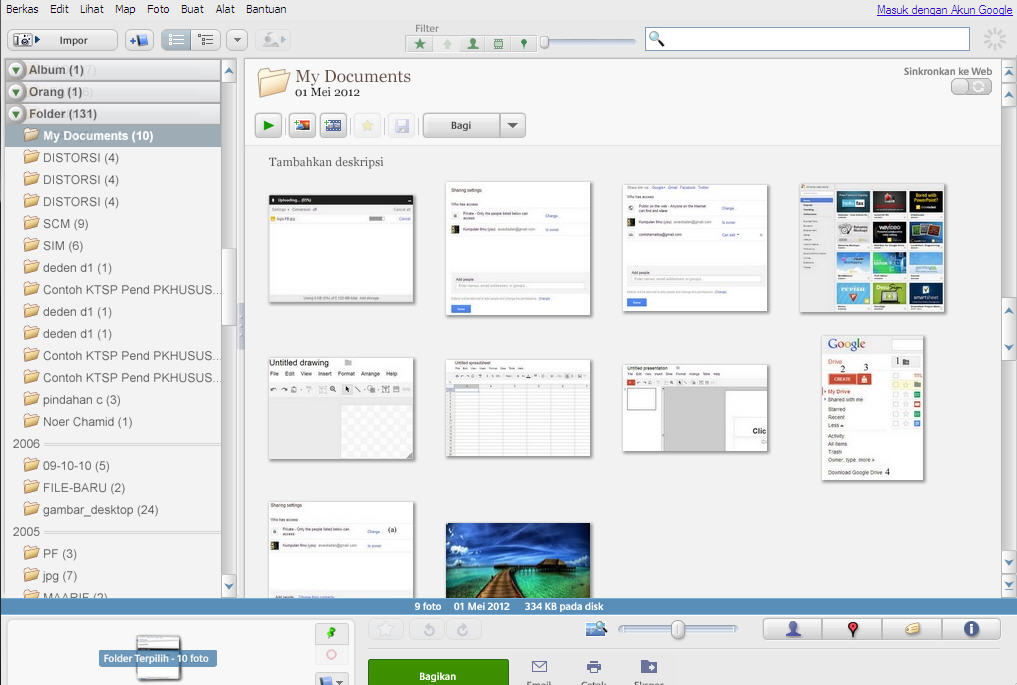Toggle the geotagged photos filter pin
The width and height of the screenshot is (1017, 685).
click(523, 44)
